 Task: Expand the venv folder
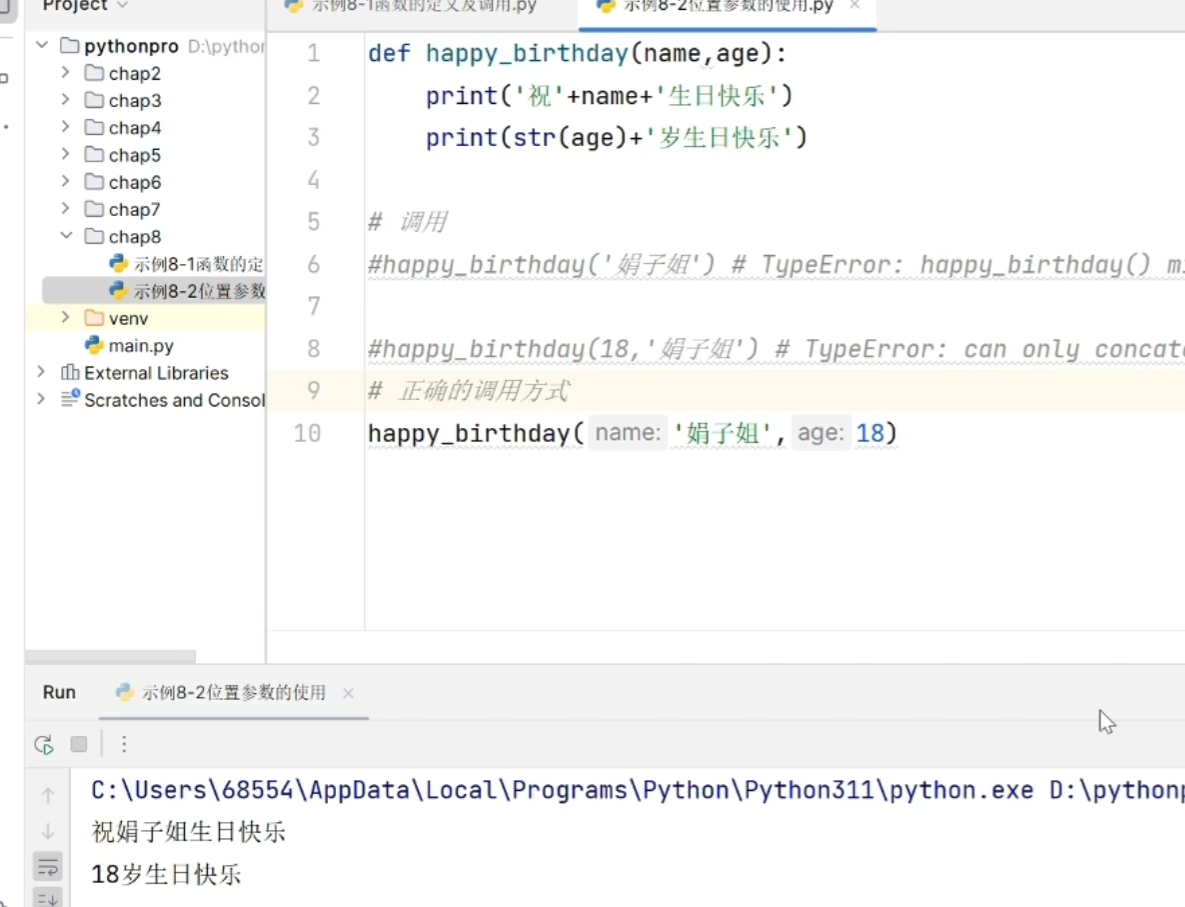pos(66,317)
